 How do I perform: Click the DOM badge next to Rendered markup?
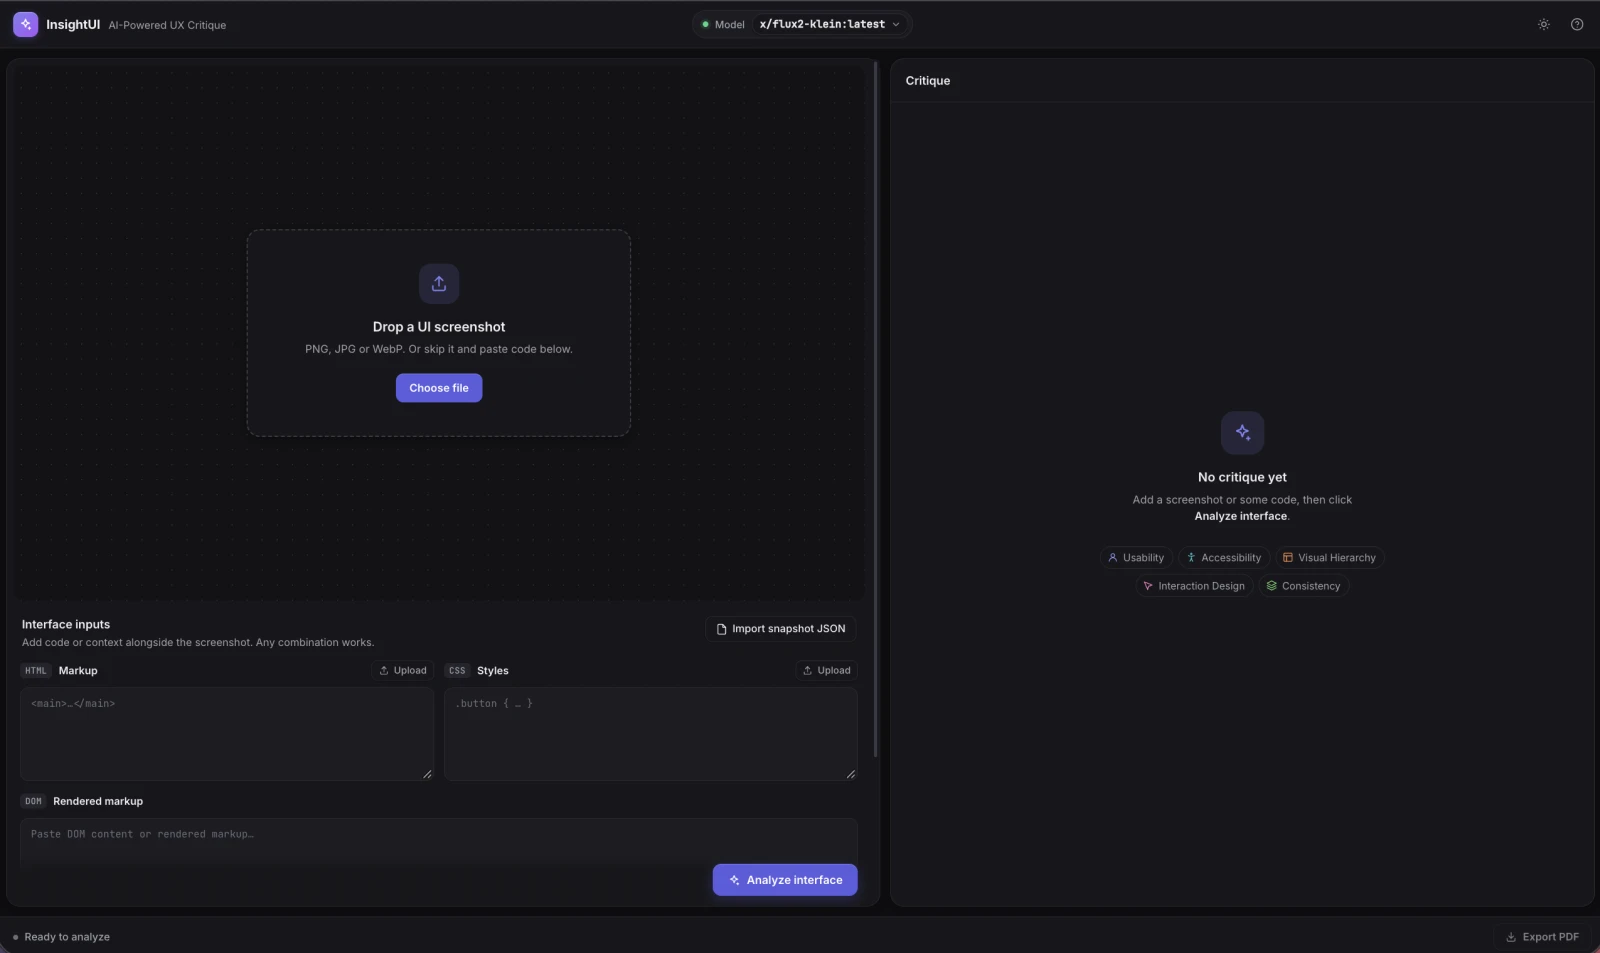33,801
